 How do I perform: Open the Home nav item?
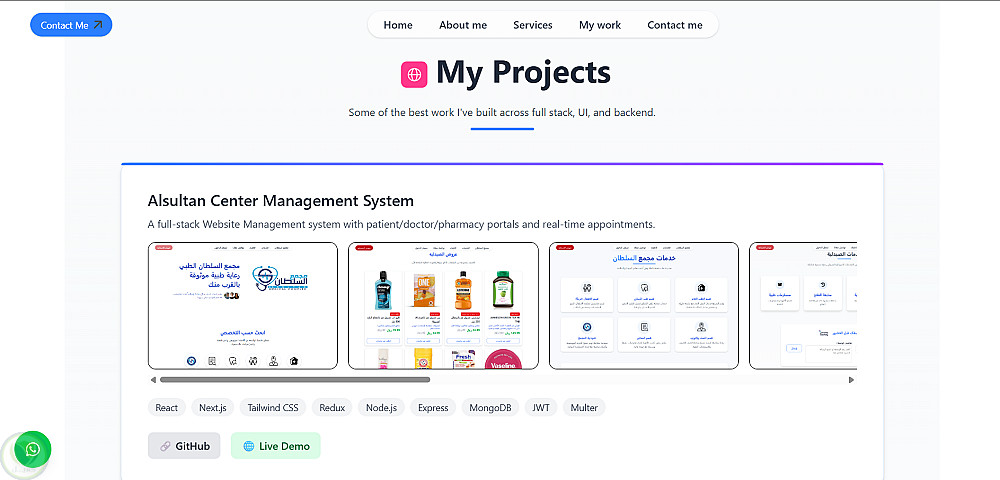[398, 25]
